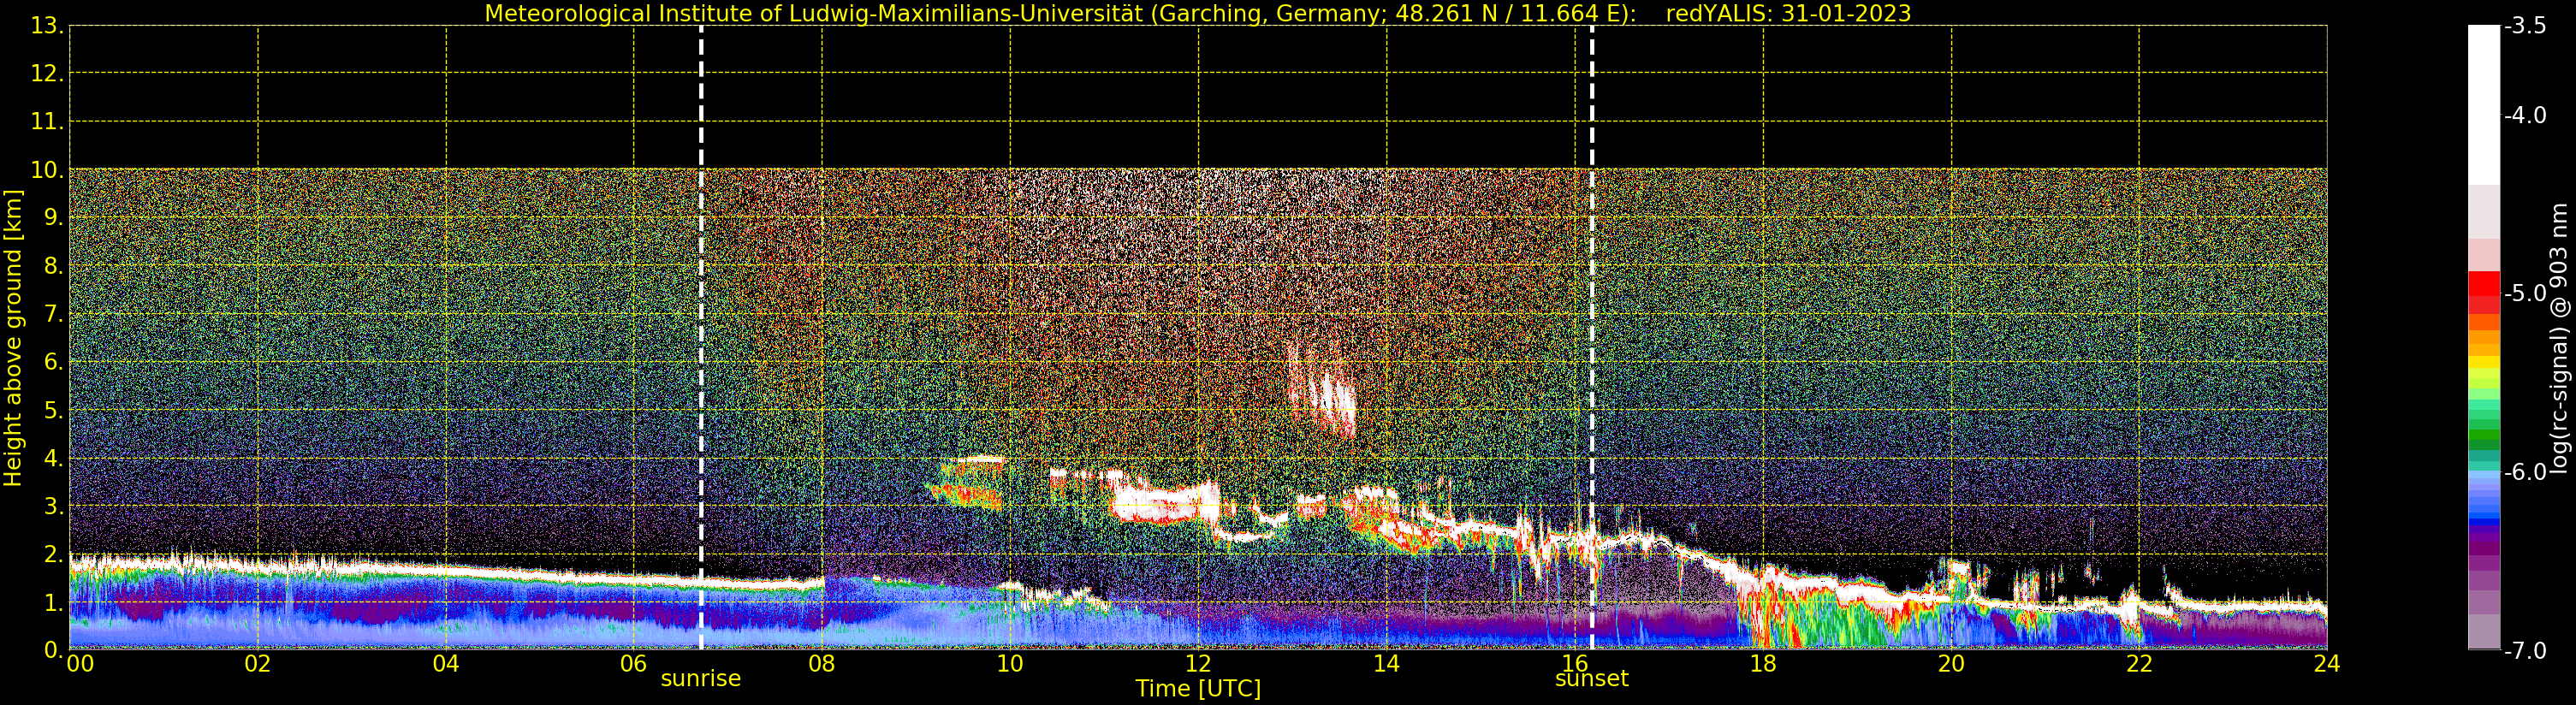2576x705 pixels.
Task: Click the "9." height axis tick label
Action: tap(54, 218)
